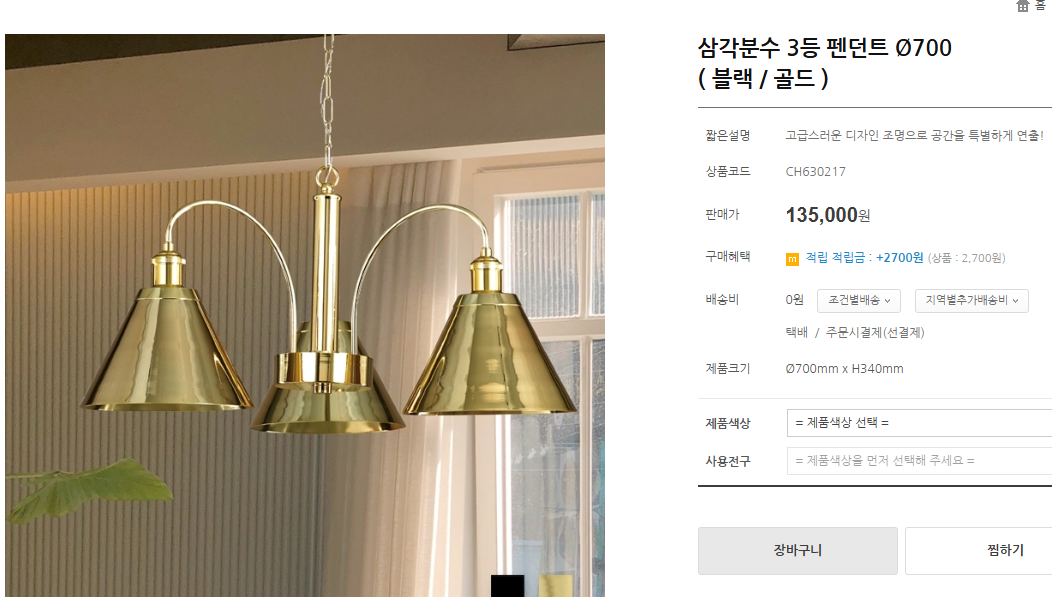Viewport: 1052px width, 597px height.
Task: Click the chevron on 지역별추가배송비
Action: click(1016, 301)
